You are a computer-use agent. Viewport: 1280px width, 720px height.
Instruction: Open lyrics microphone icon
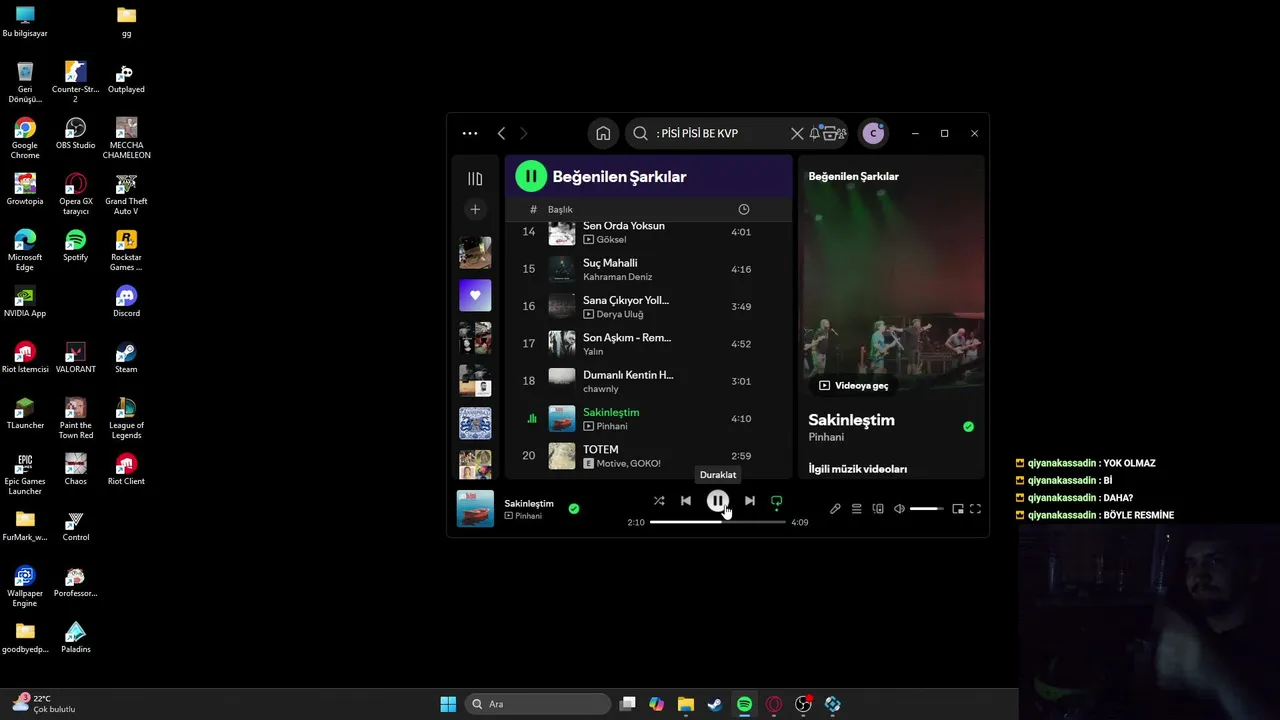tap(835, 509)
